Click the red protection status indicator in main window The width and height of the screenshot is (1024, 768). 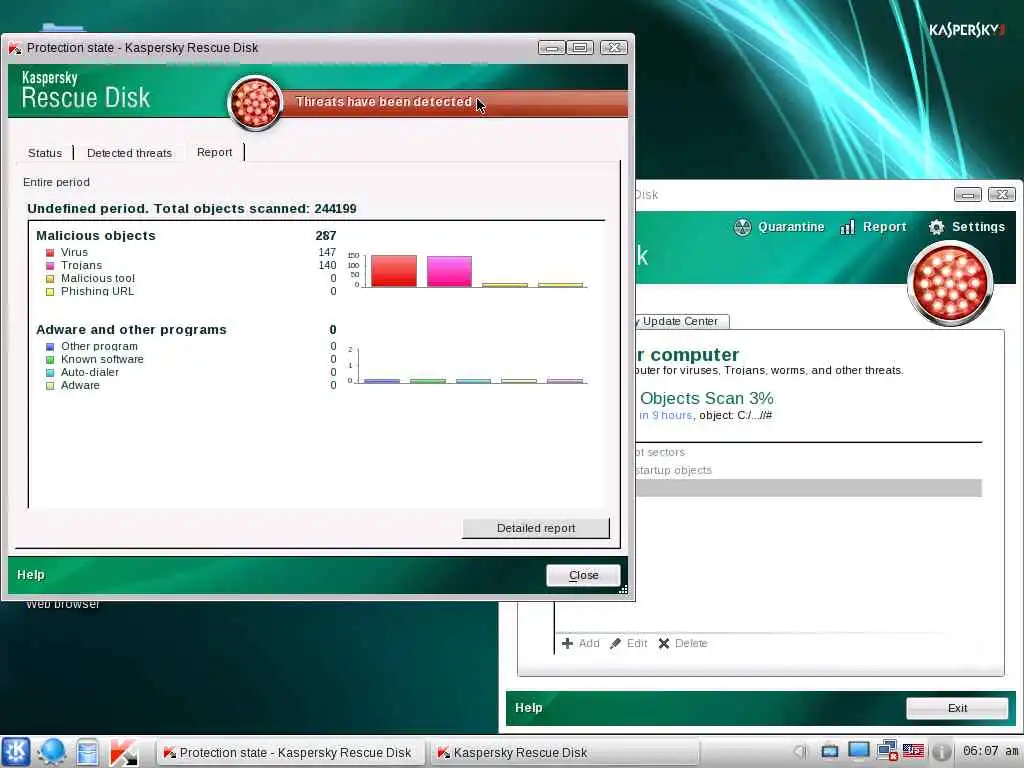pyautogui.click(x=950, y=283)
